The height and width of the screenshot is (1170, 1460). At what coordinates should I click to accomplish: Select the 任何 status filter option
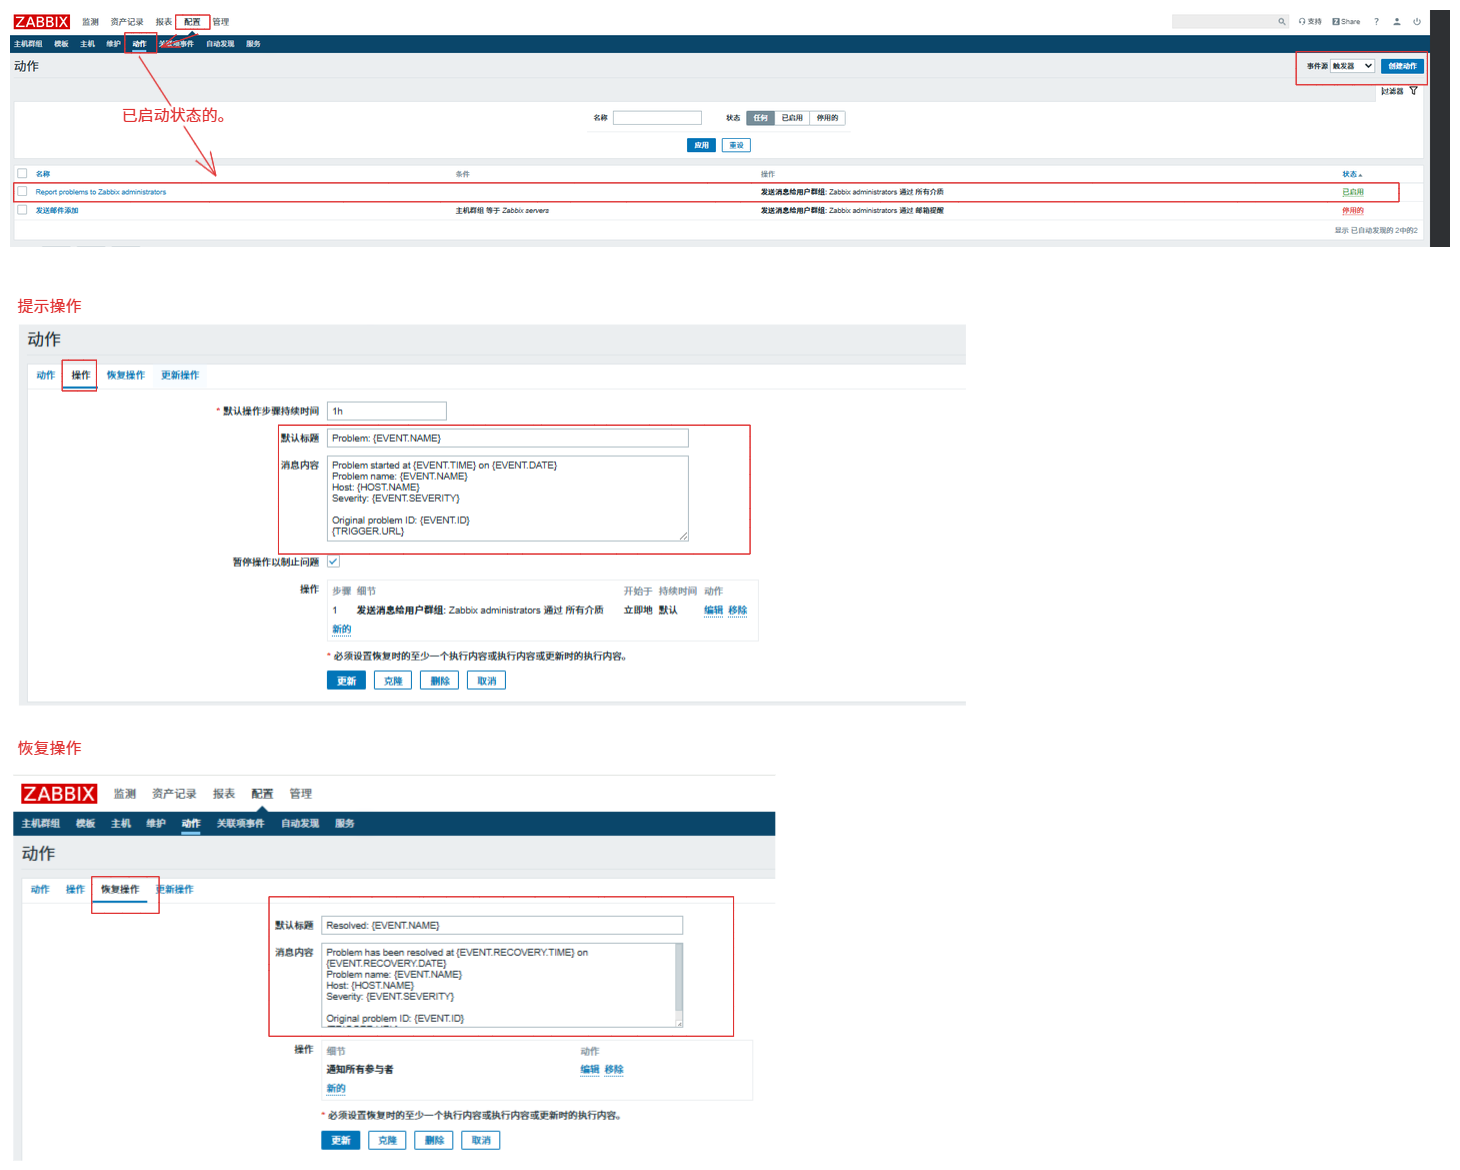[761, 118]
